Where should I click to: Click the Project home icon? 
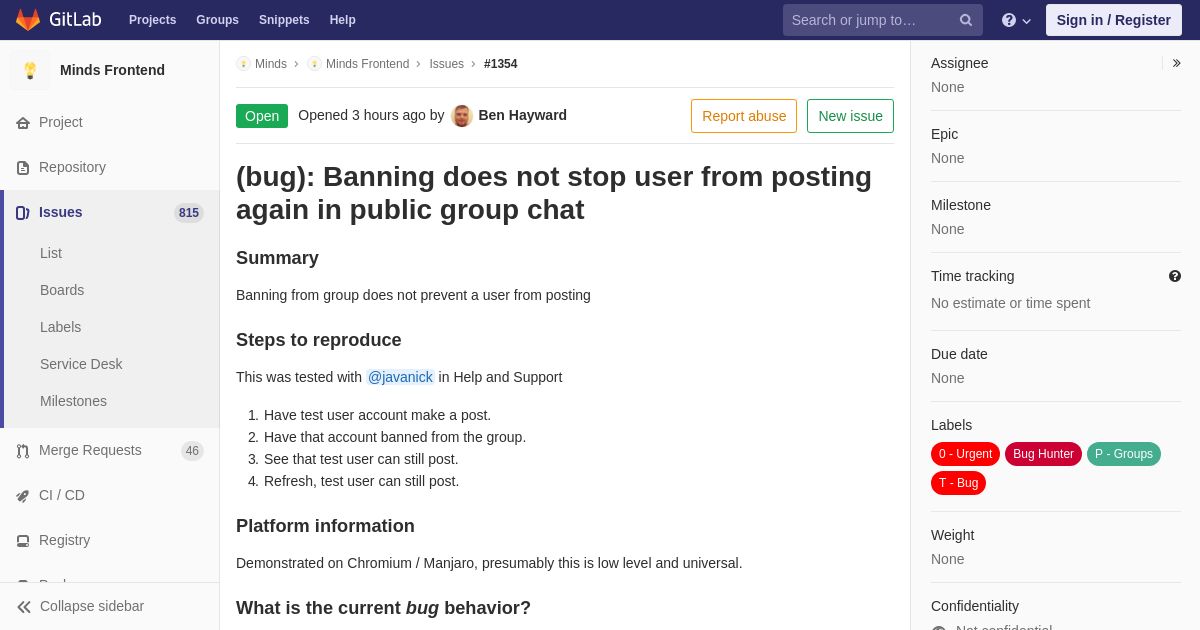pyautogui.click(x=23, y=123)
